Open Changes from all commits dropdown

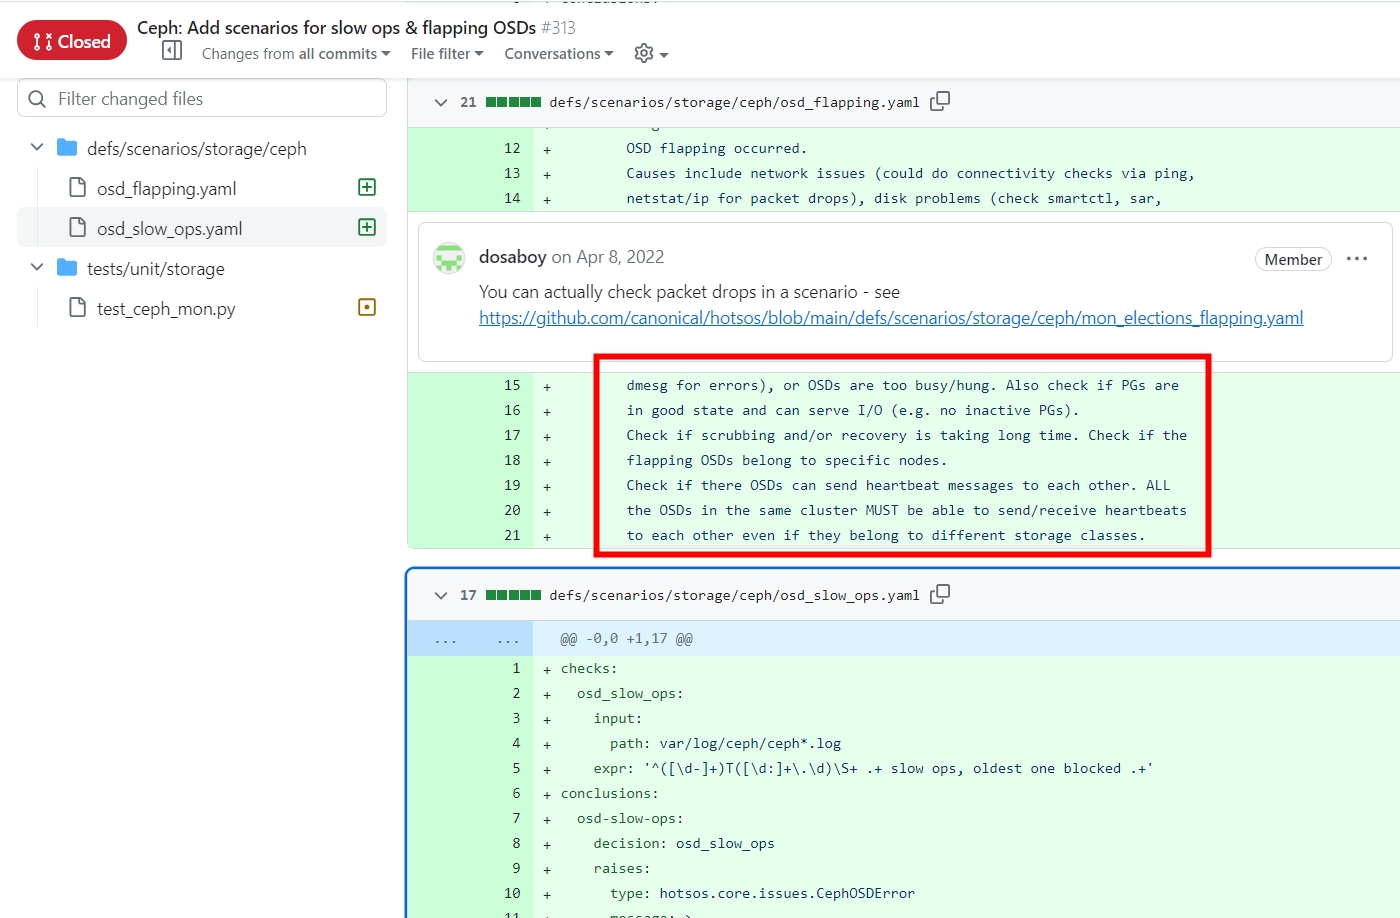tap(296, 54)
